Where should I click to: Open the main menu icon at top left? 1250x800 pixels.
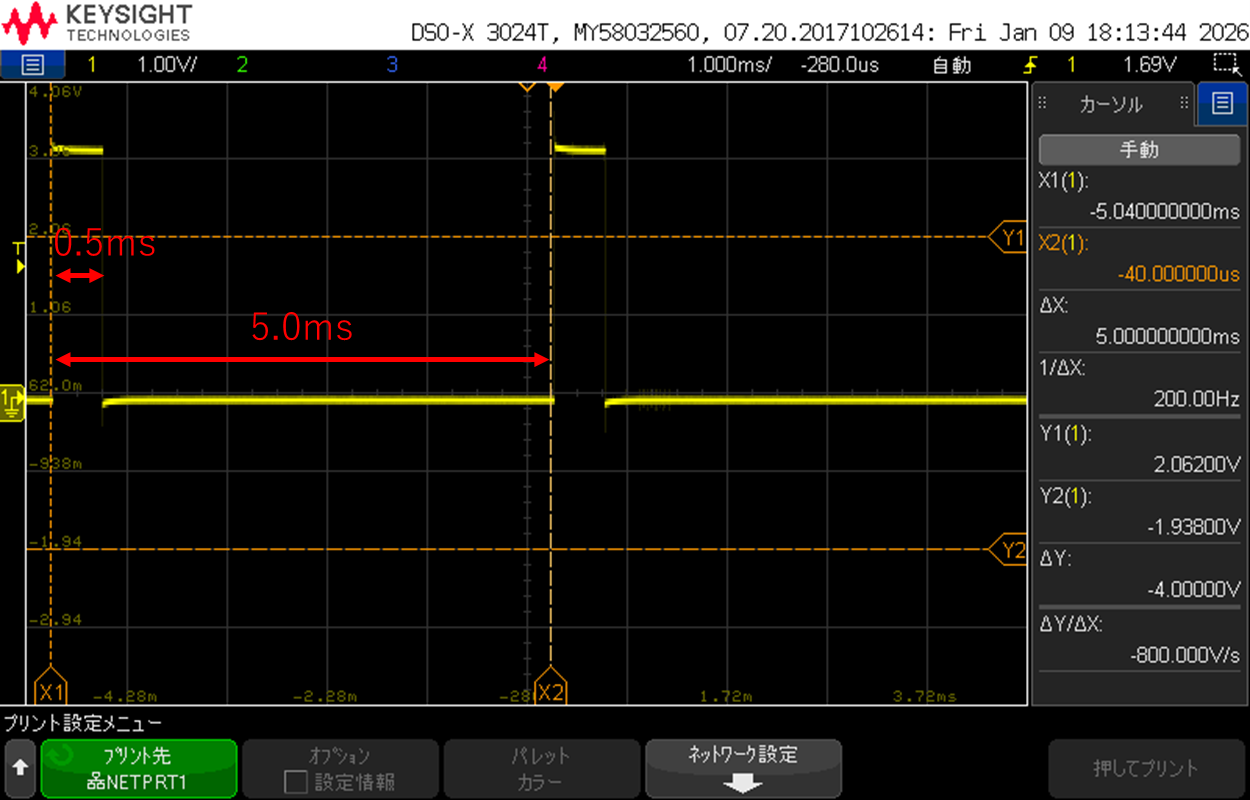pos(32,65)
